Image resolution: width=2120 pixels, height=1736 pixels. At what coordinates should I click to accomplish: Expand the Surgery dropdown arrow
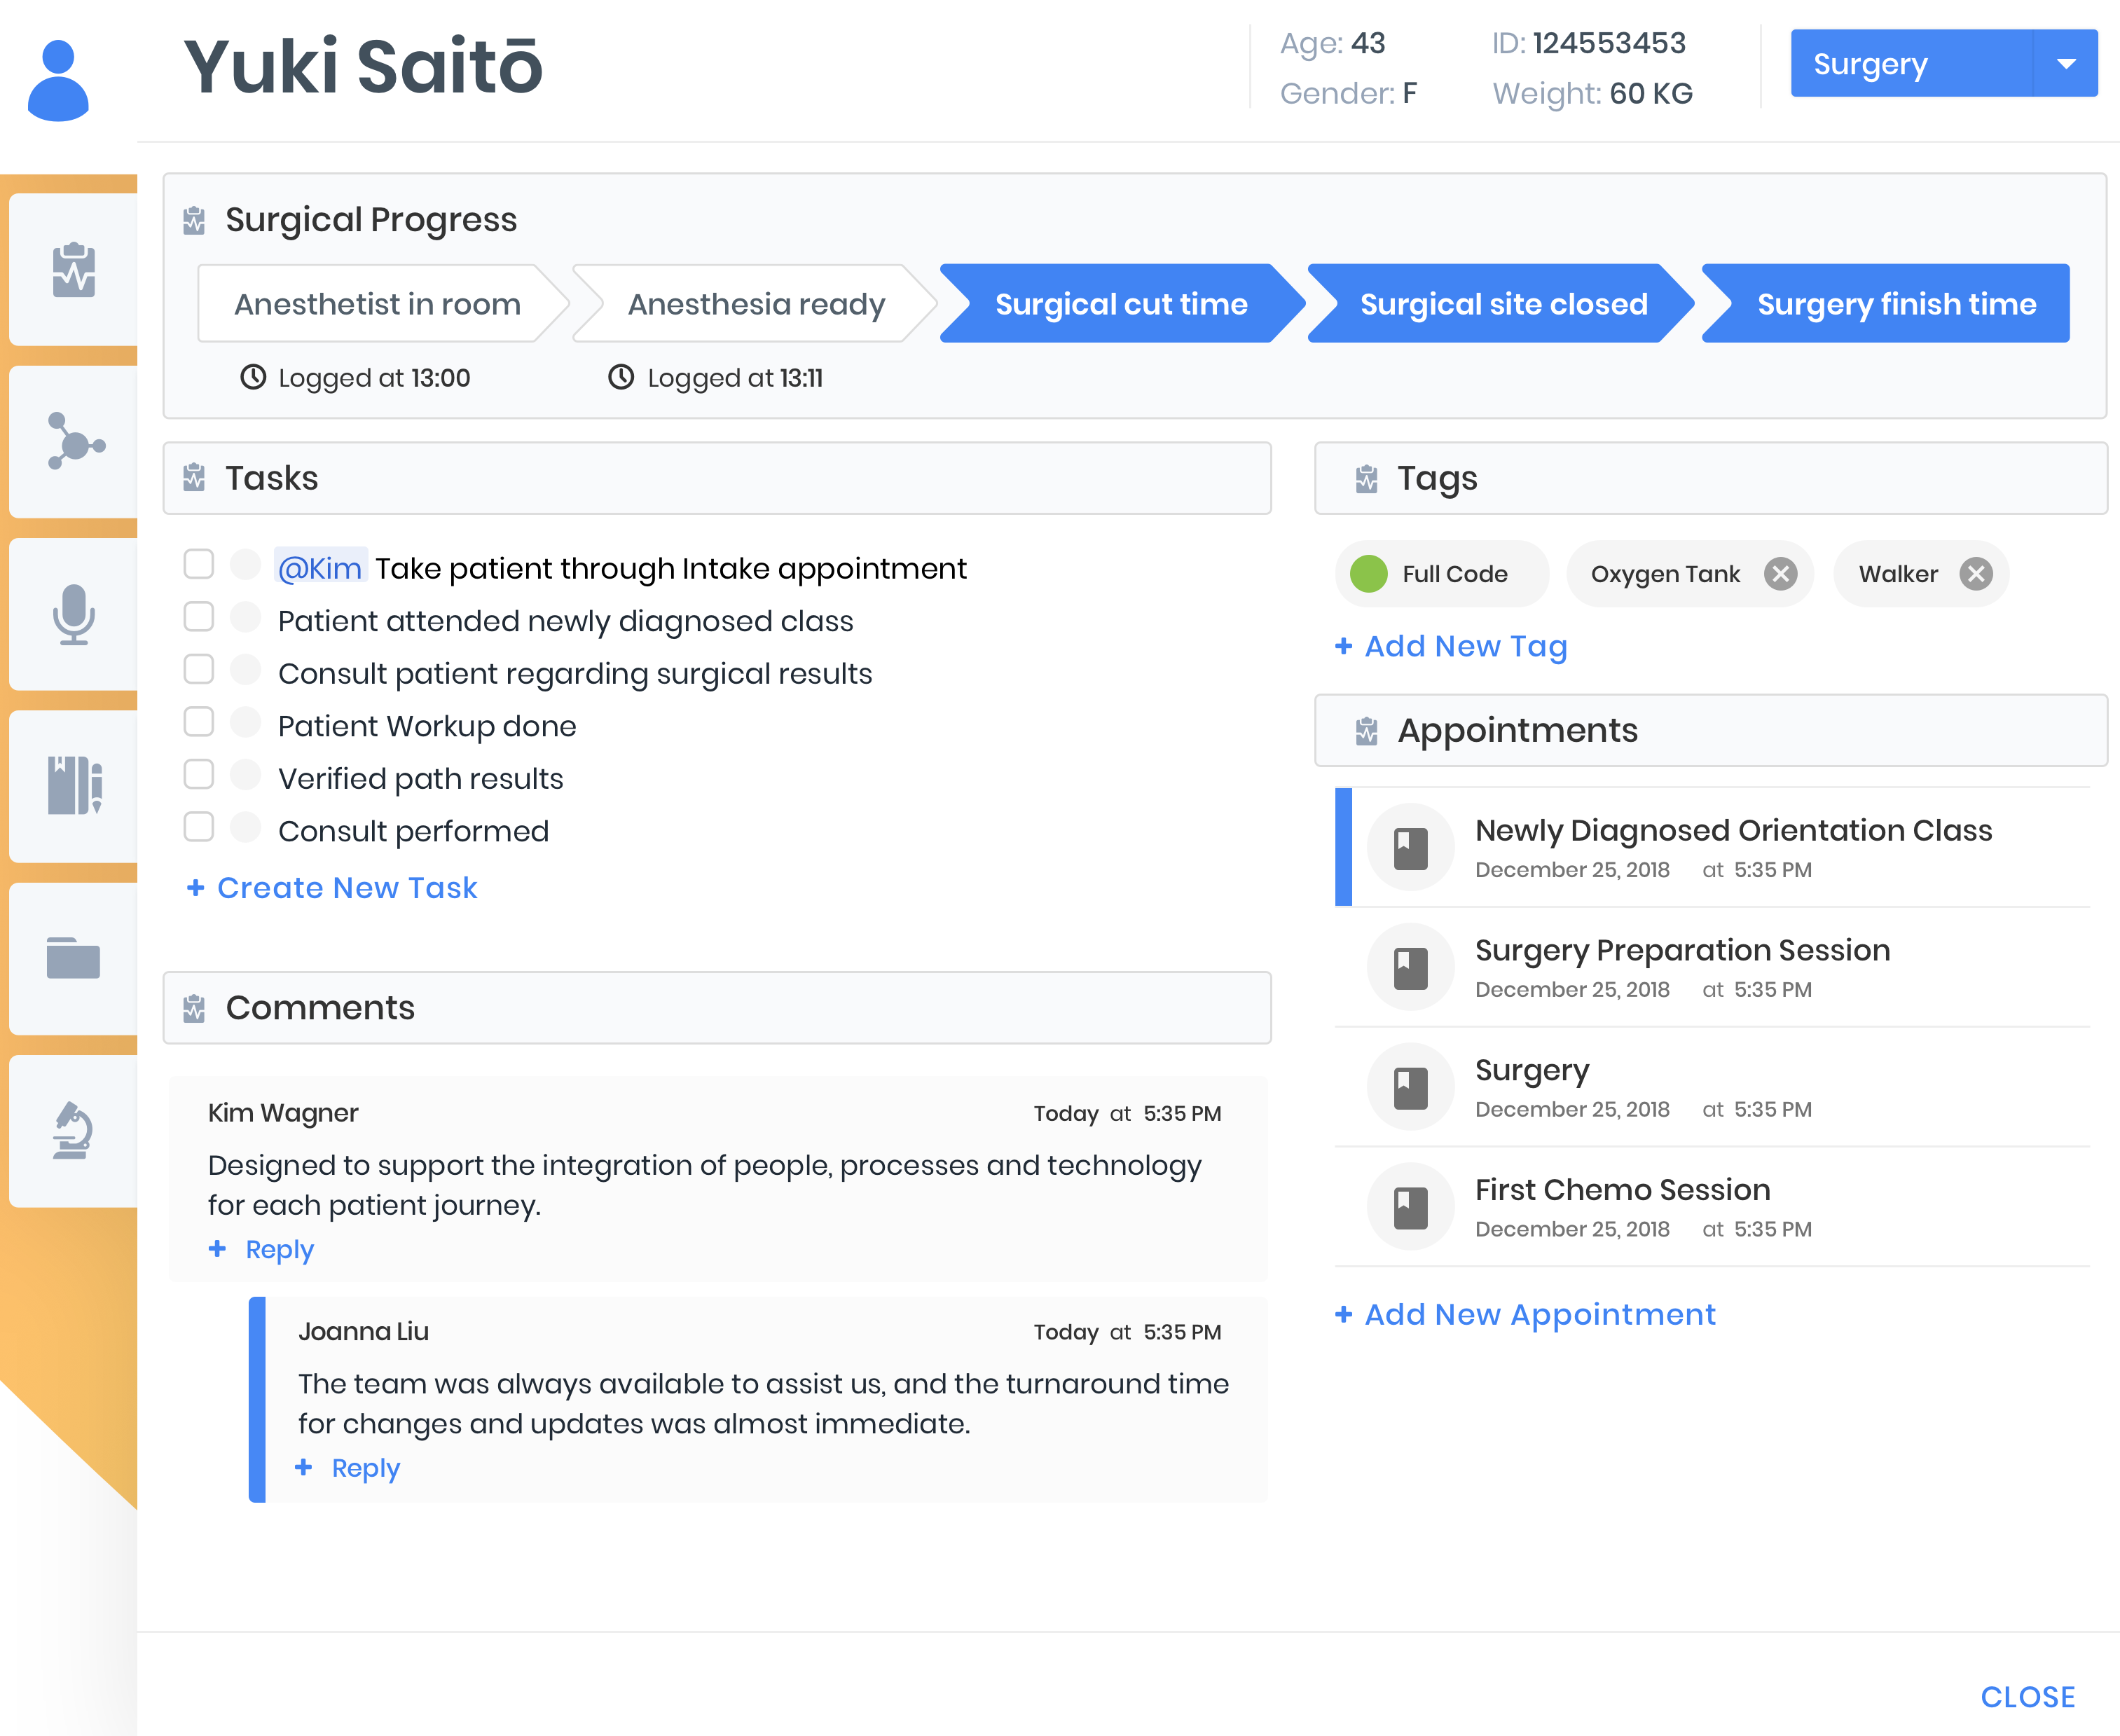point(2065,63)
